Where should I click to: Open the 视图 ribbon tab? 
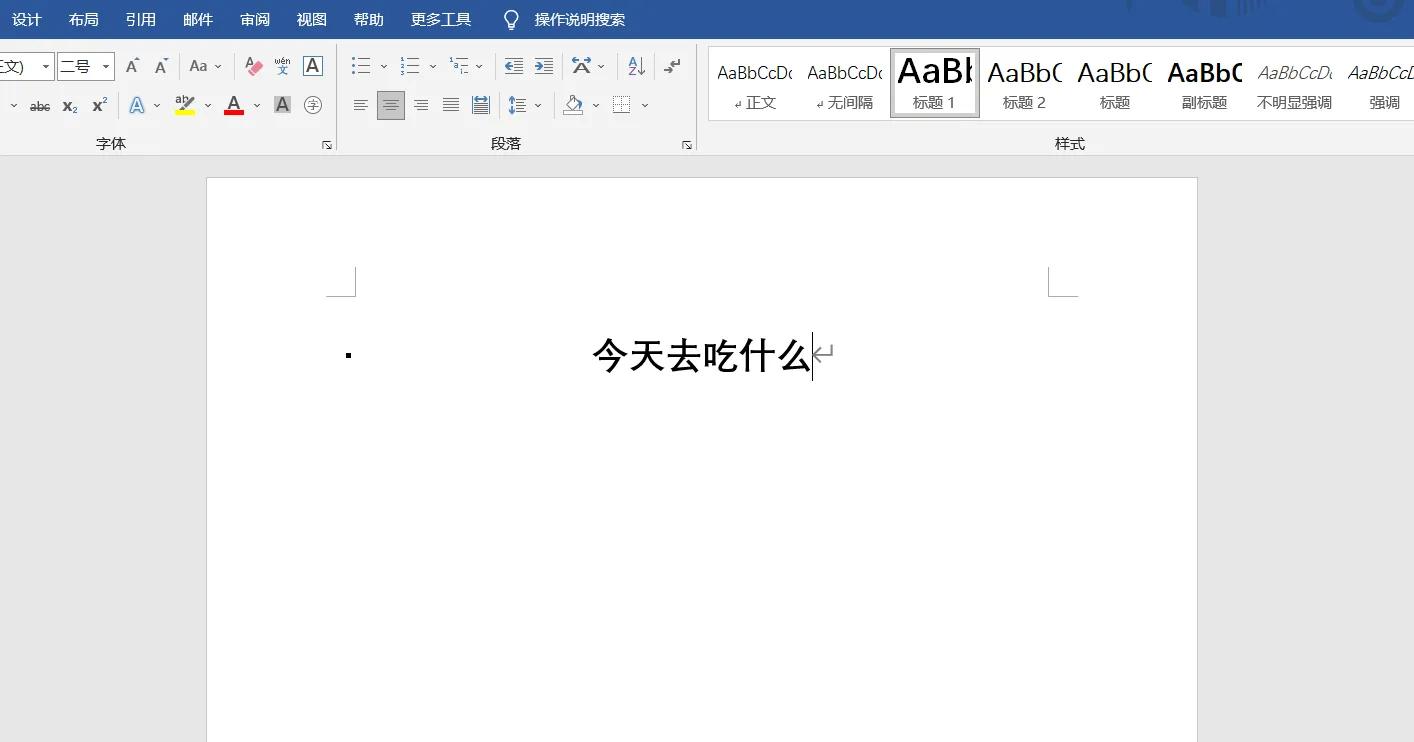(311, 18)
